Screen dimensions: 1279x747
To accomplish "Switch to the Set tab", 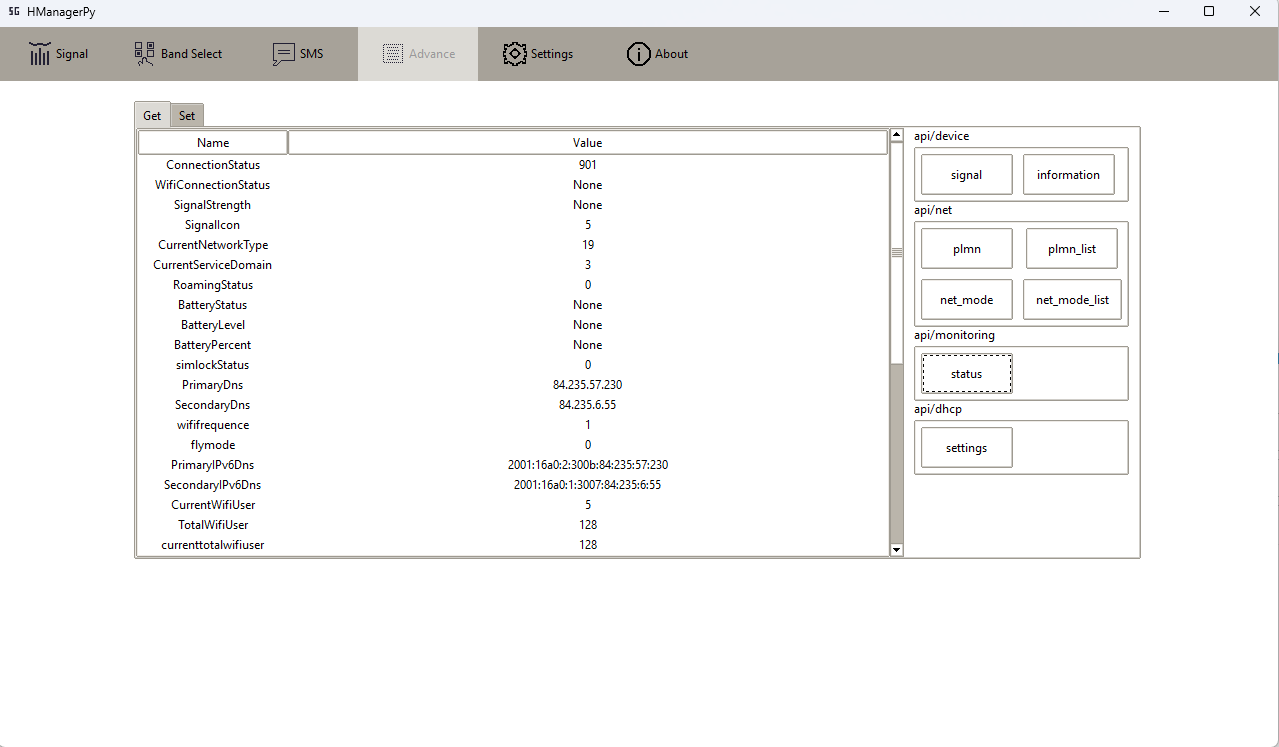I will click(187, 115).
